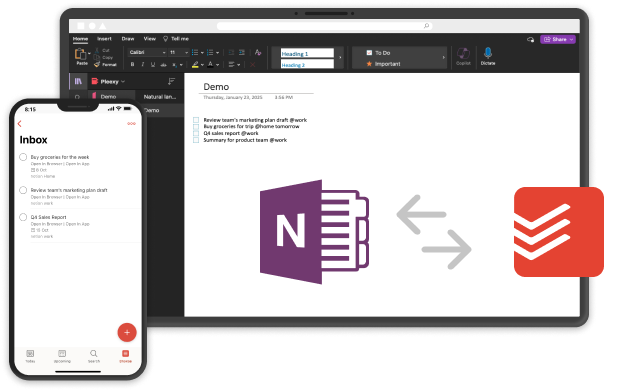Screen dimensions: 619x391
Task: Show notebooks list via library icon
Action: [78, 81]
